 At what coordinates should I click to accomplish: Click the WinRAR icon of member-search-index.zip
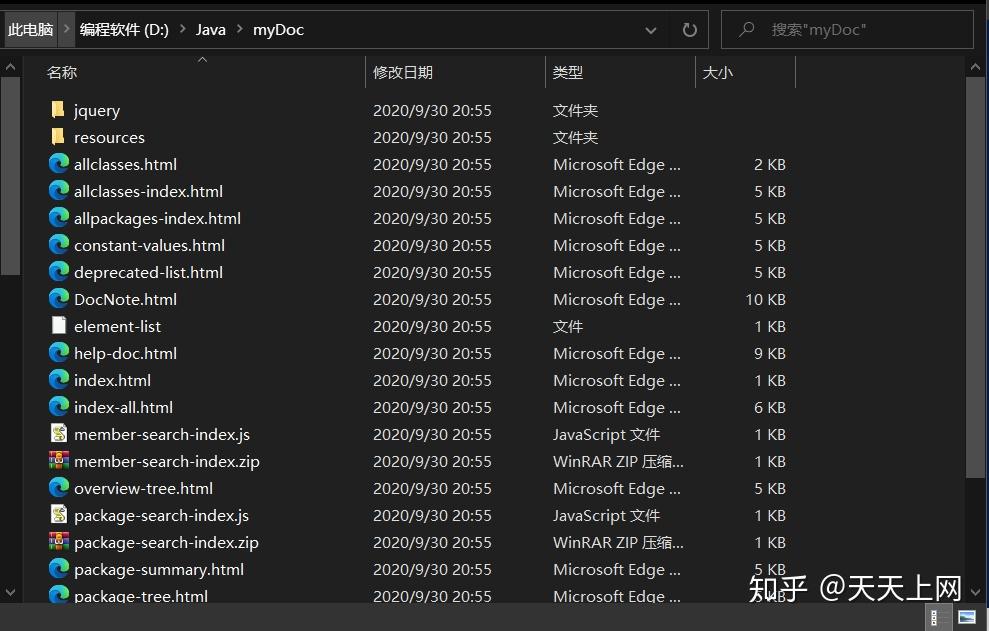(x=59, y=461)
